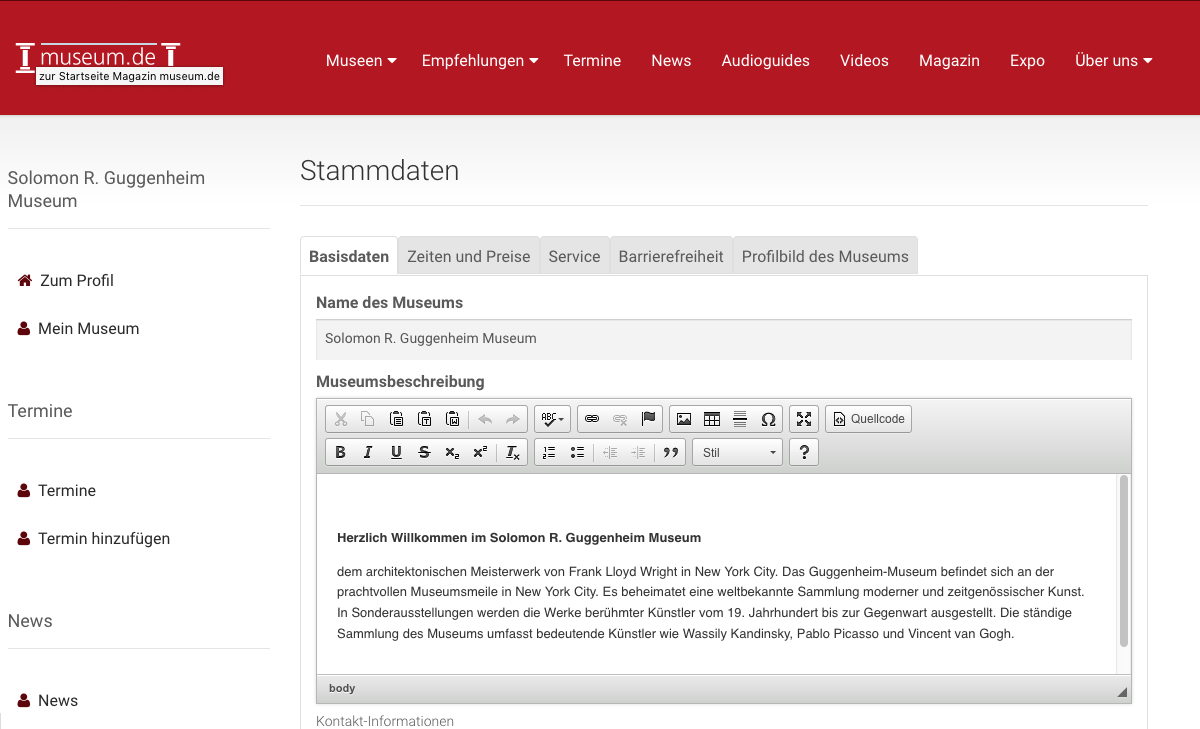Open the spell check ABC dropdown

pos(552,419)
